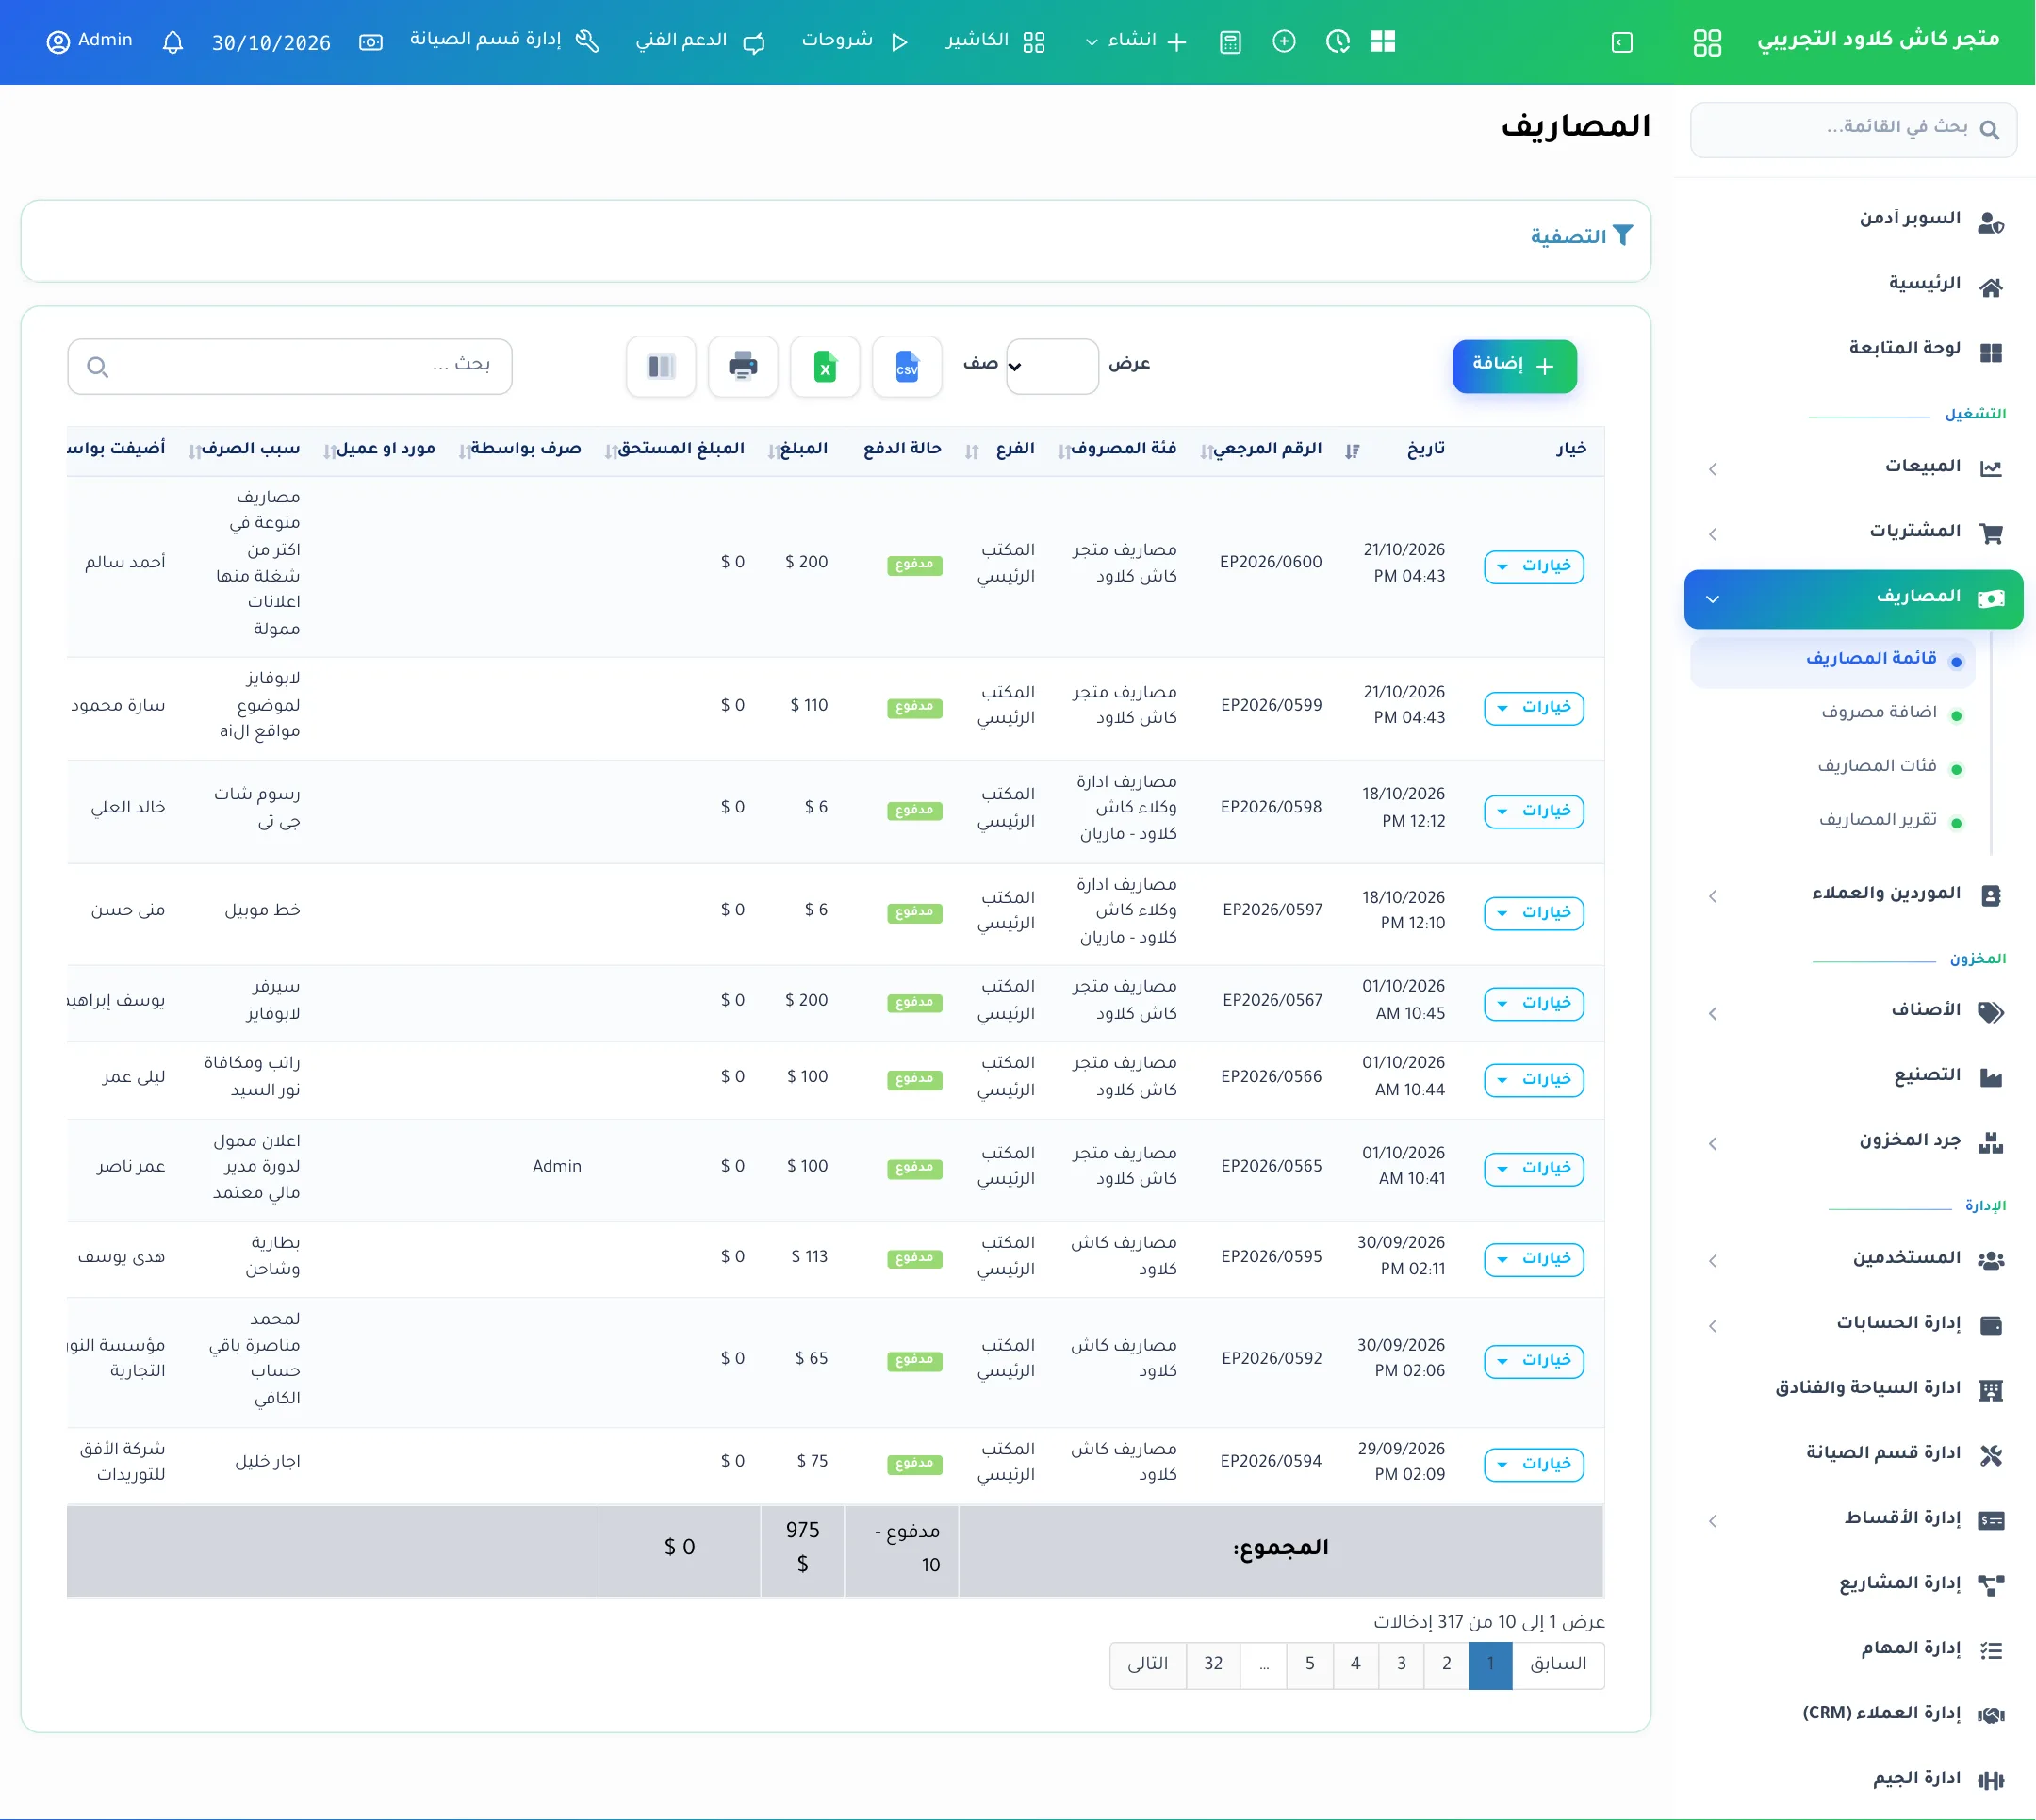Screen dimensions: 2036x1820
Task: Open لوحة المتابعة dashboard sidebar item
Action: click(1854, 349)
